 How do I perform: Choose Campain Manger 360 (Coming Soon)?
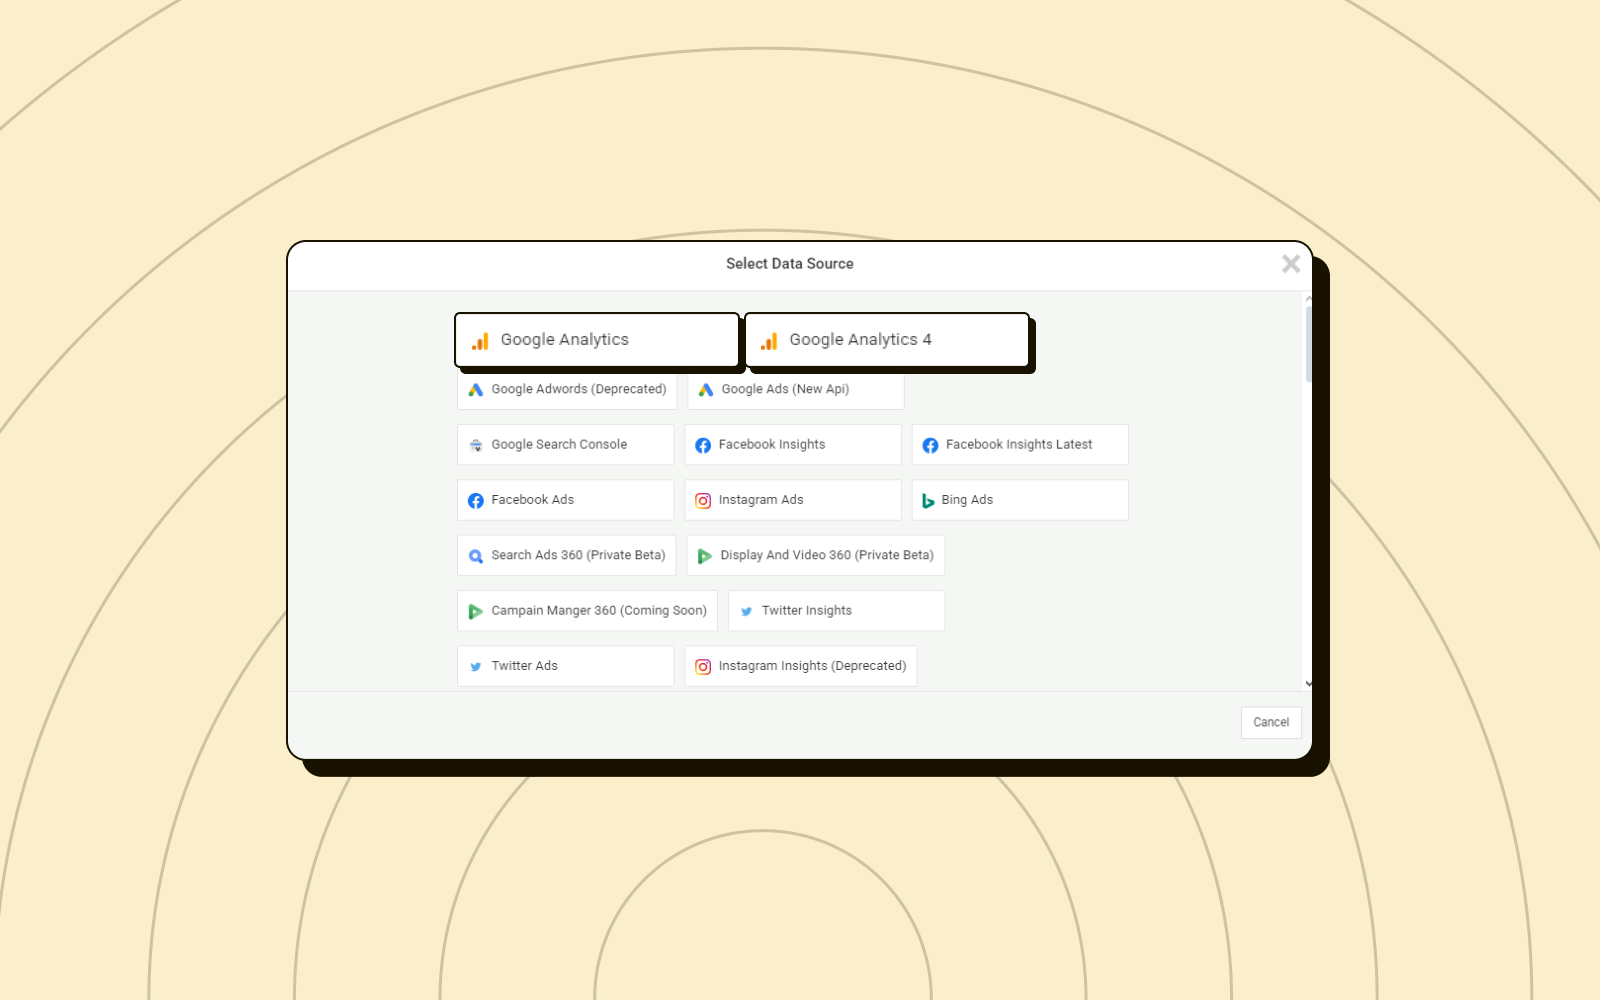coord(587,610)
